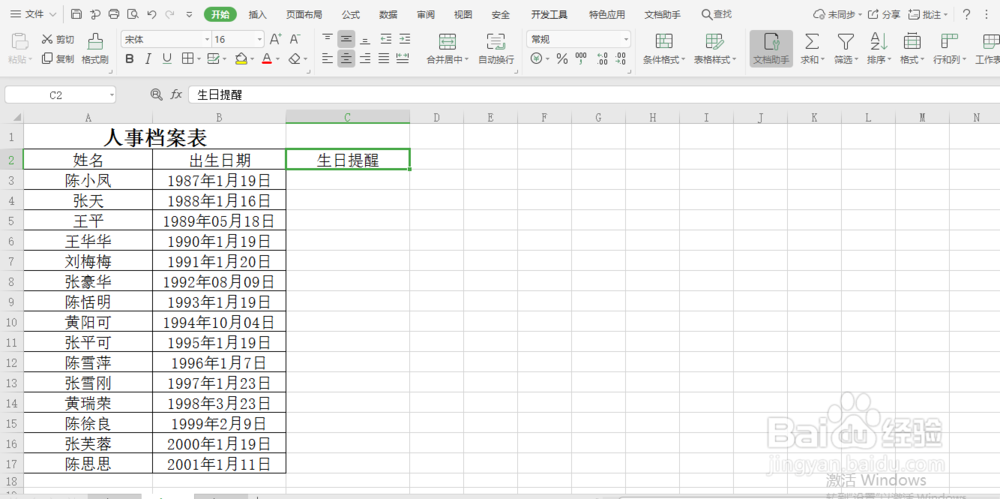The height and width of the screenshot is (499, 1000).
Task: Open the number format dropdown (常规)
Action: 626,40
